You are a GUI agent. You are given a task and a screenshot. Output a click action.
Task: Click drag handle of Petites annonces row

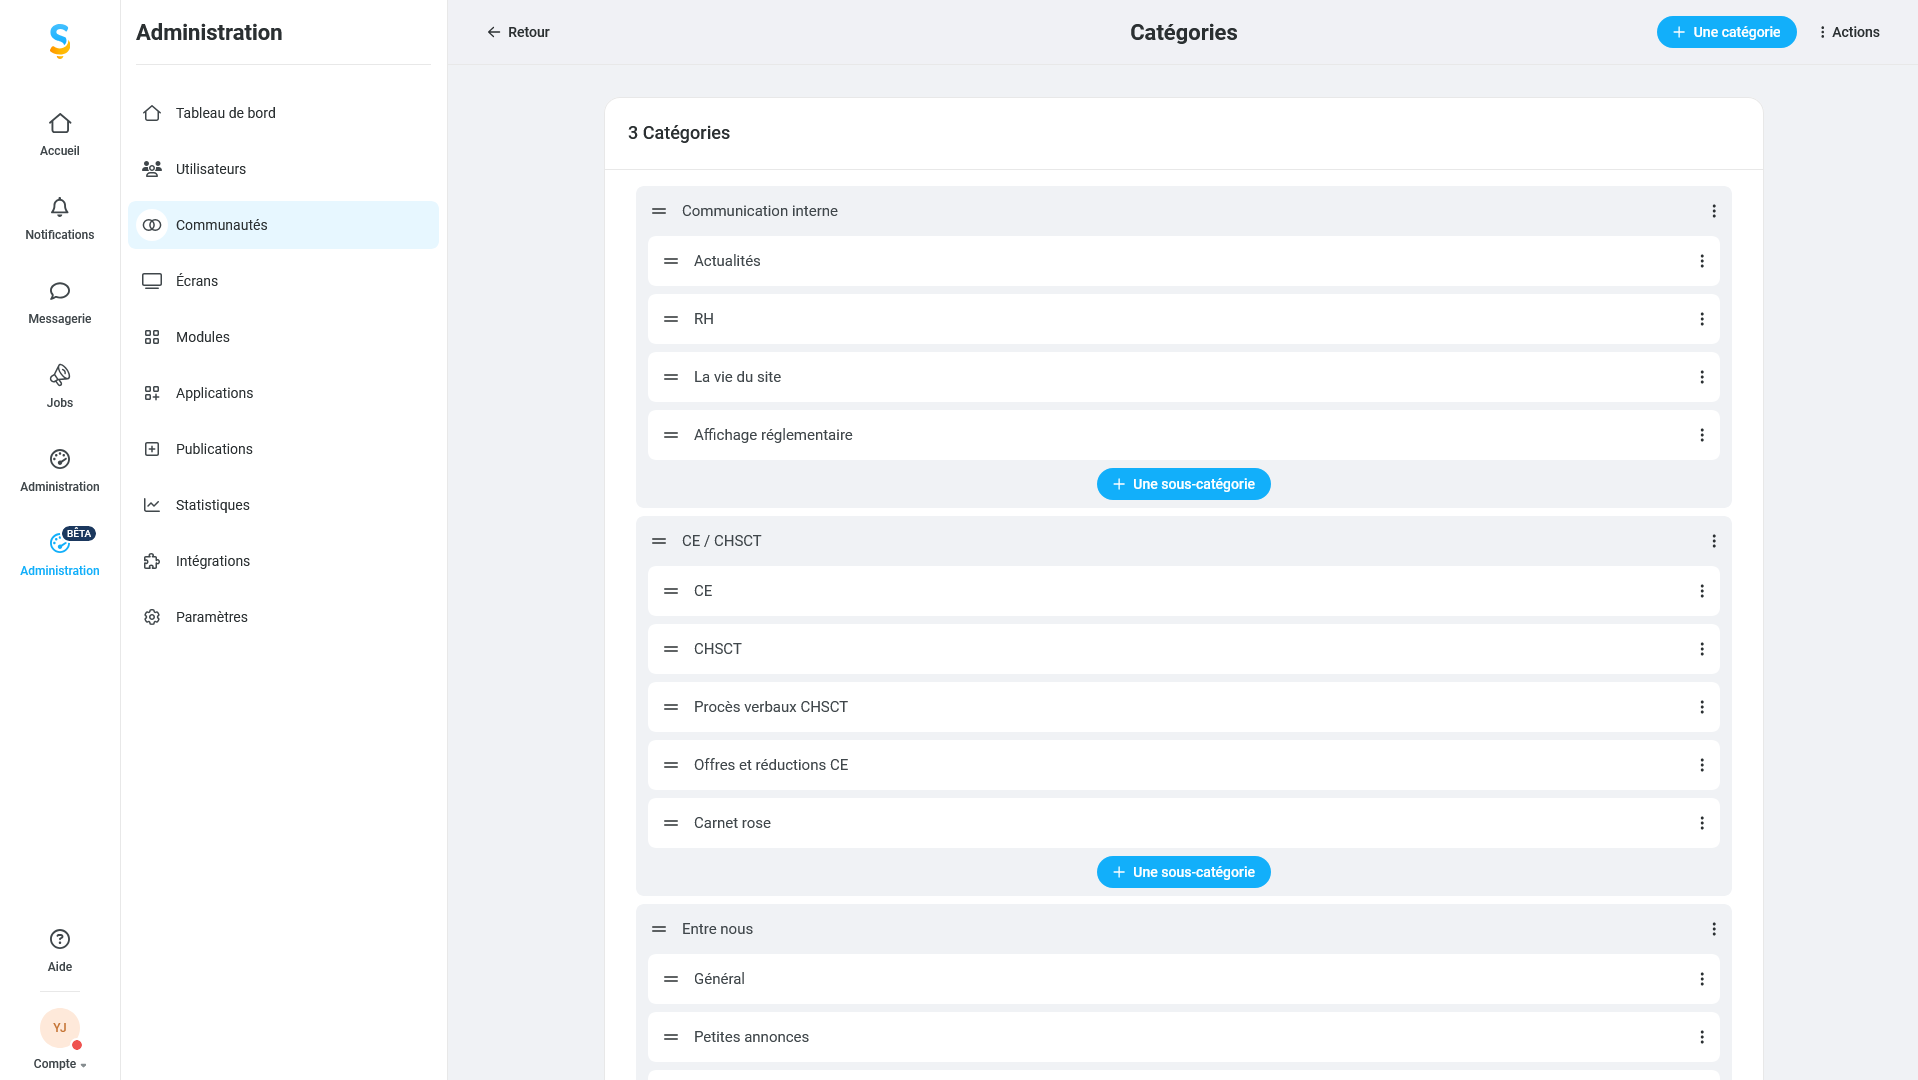coord(671,1037)
